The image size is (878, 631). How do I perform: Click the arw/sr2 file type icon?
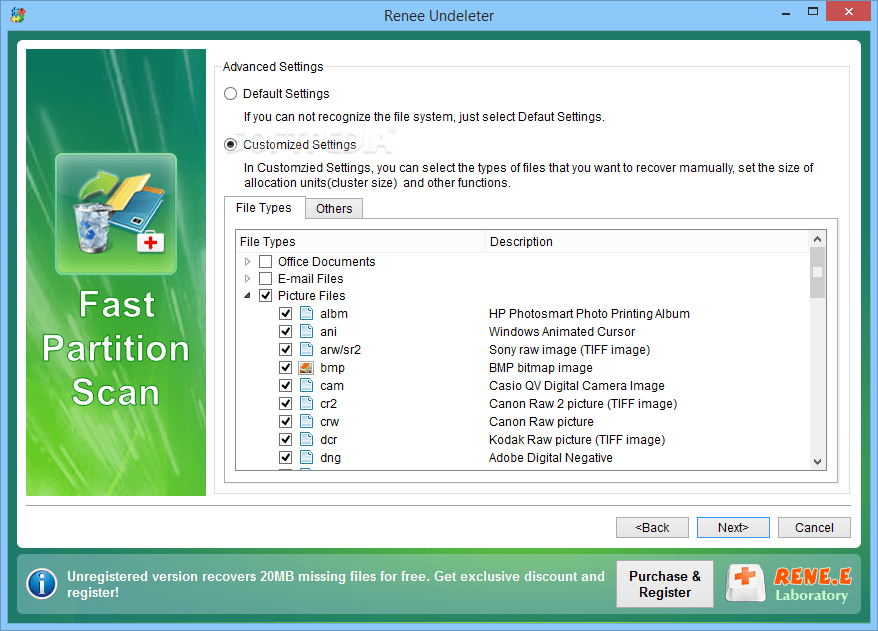(x=306, y=349)
